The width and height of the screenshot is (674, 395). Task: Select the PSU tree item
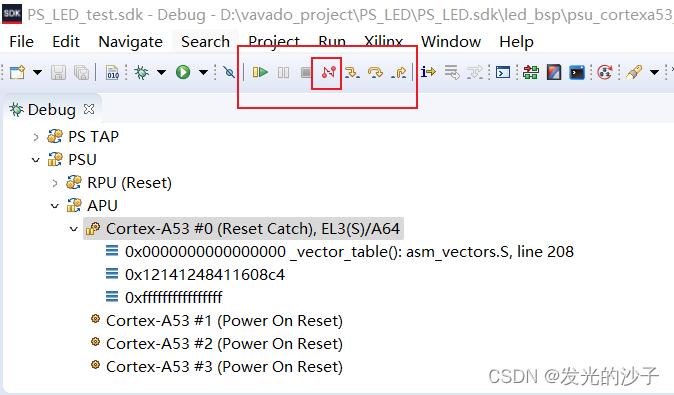72,159
